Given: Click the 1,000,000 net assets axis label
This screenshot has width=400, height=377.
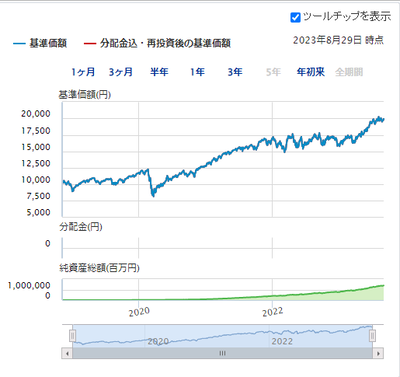Looking at the screenshot, I should pos(29,286).
